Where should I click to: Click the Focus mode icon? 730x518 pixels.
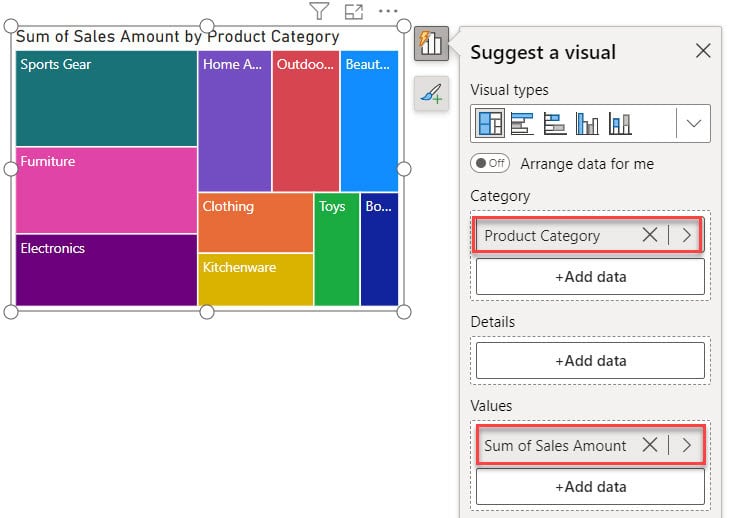354,11
